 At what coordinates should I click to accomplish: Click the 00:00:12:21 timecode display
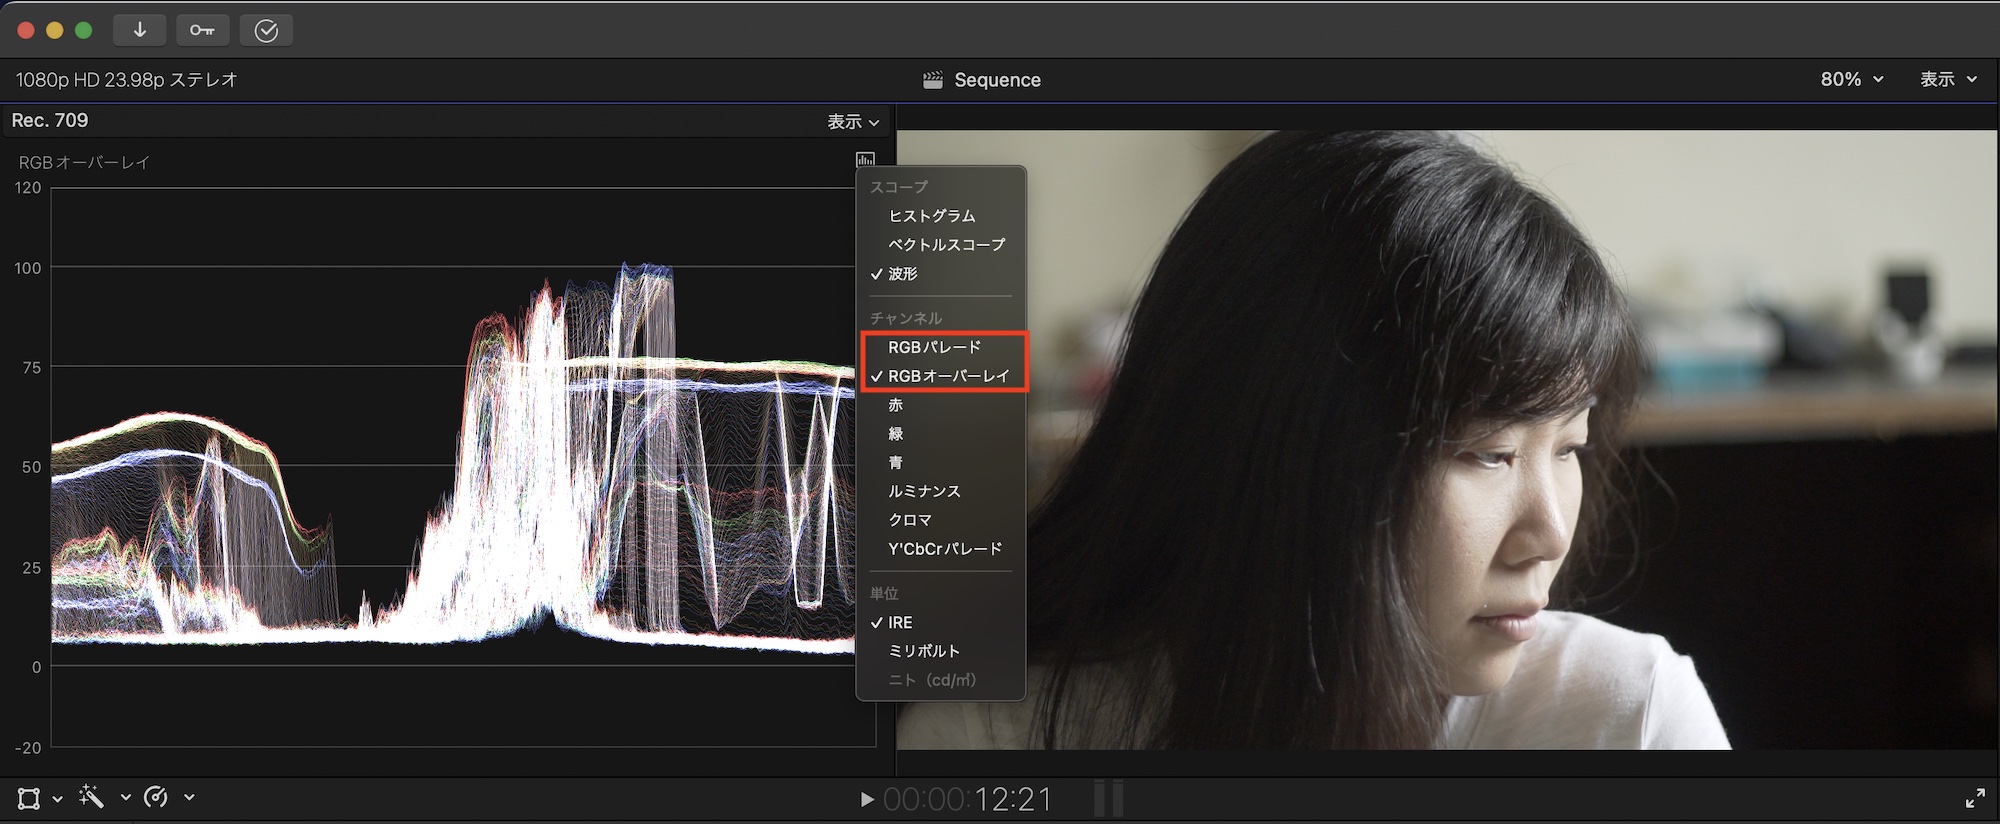[x=967, y=799]
